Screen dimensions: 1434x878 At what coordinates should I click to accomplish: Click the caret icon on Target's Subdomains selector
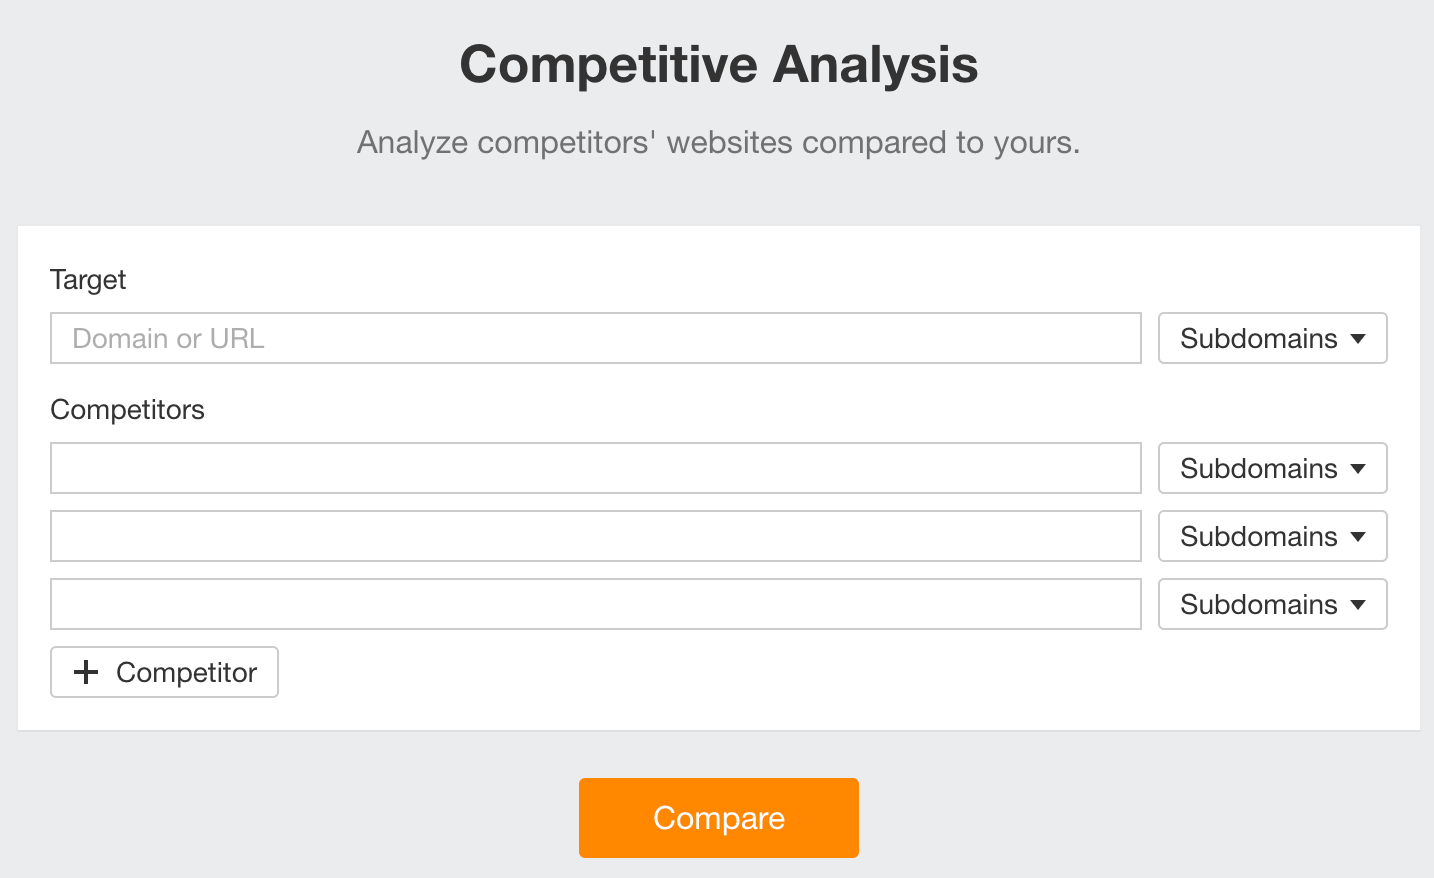pyautogui.click(x=1358, y=338)
